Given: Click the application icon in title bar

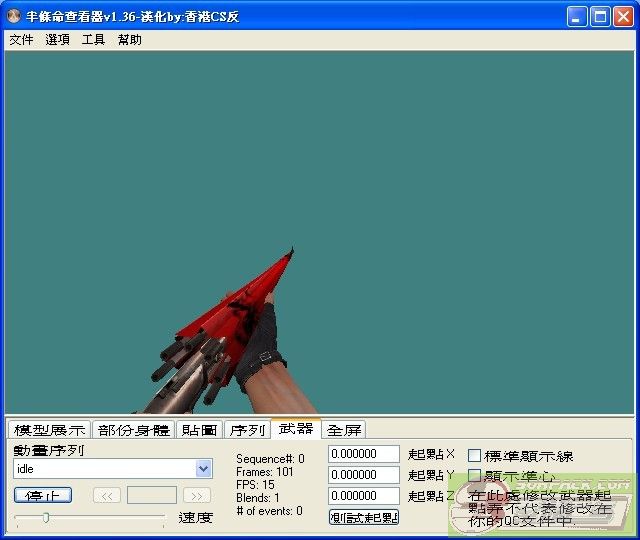Looking at the screenshot, I should (14, 16).
